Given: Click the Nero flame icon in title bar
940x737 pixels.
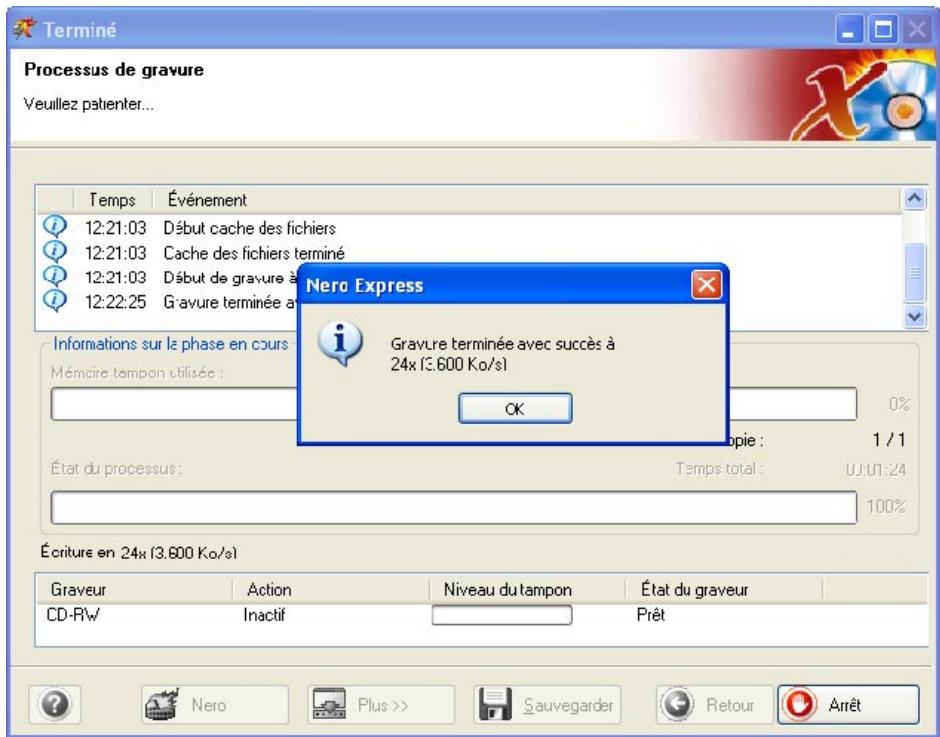Looking at the screenshot, I should pos(25,29).
